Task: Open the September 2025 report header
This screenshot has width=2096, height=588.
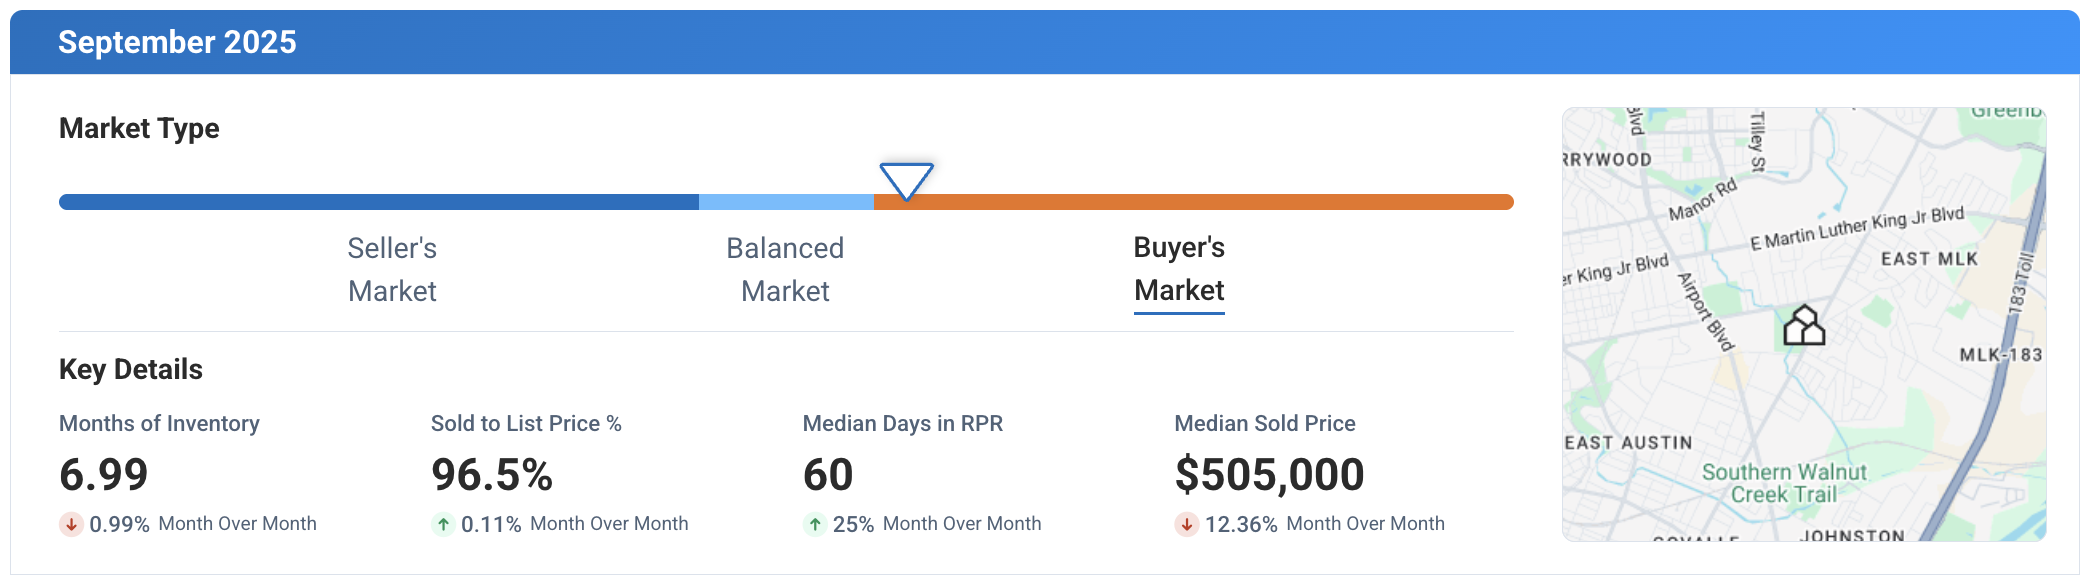Action: [x=178, y=42]
